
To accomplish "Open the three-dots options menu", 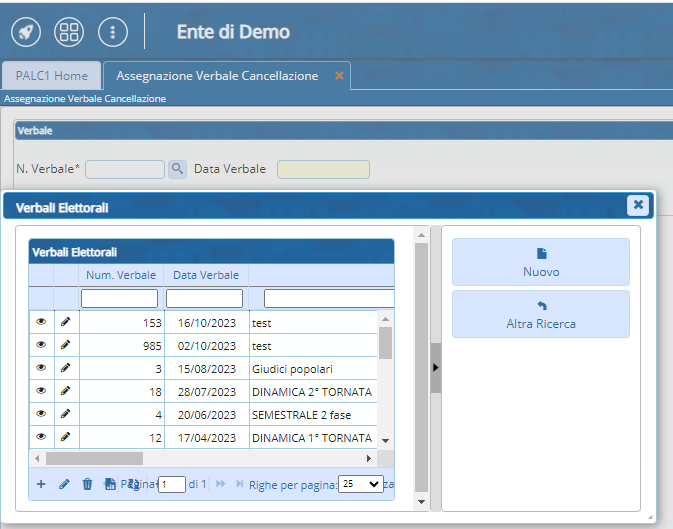I will (112, 32).
